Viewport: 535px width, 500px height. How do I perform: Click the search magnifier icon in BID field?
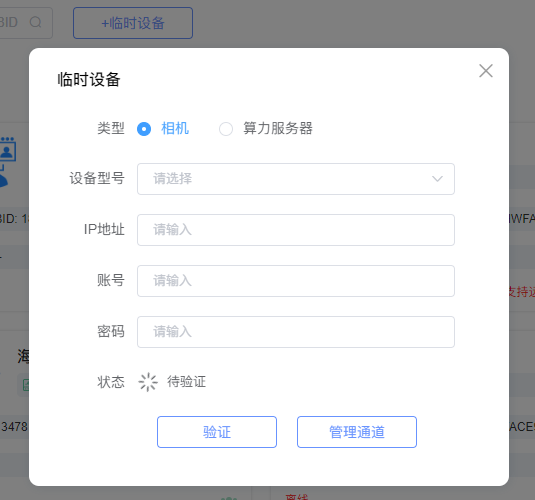(35, 23)
